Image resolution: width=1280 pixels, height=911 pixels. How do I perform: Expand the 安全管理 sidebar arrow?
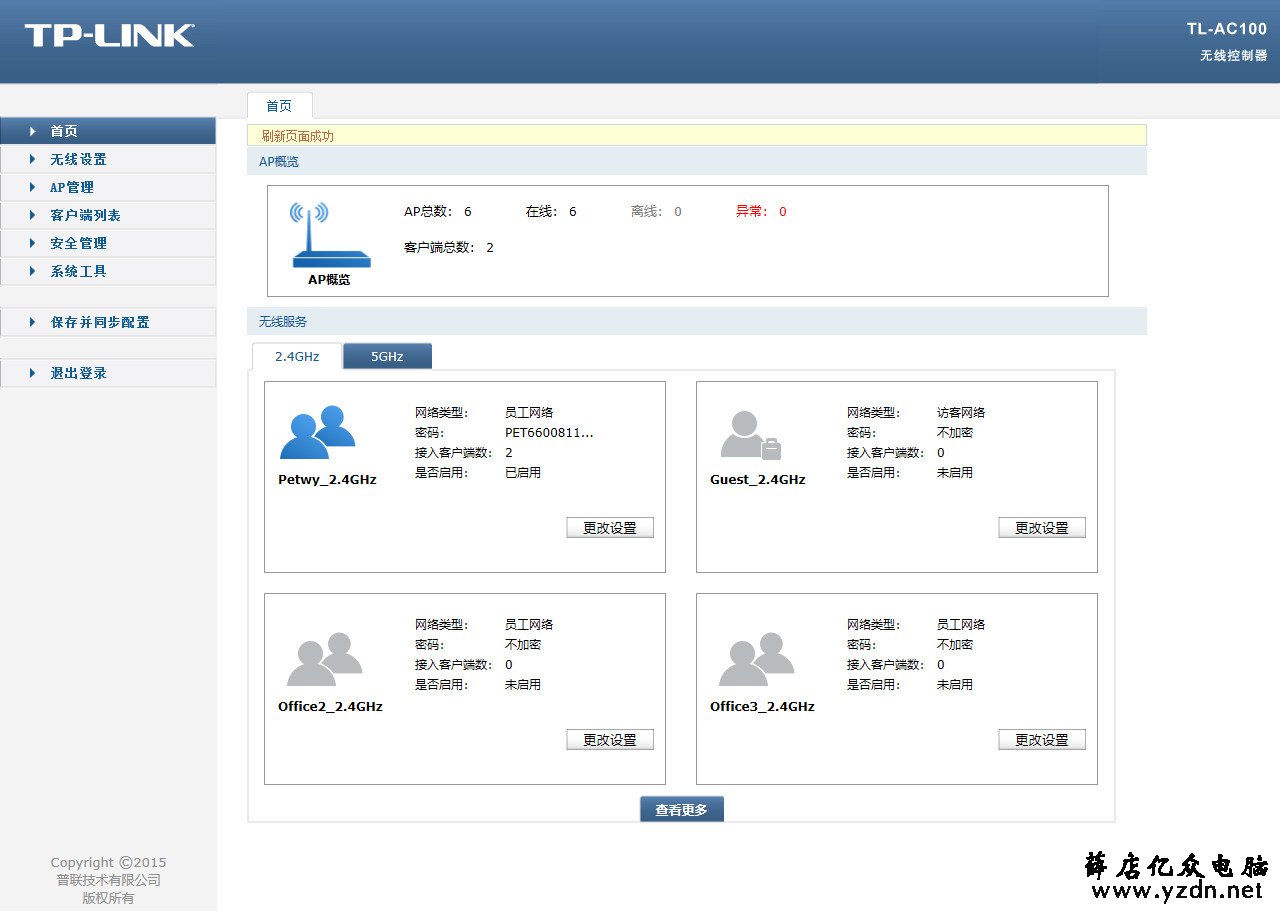click(x=33, y=243)
